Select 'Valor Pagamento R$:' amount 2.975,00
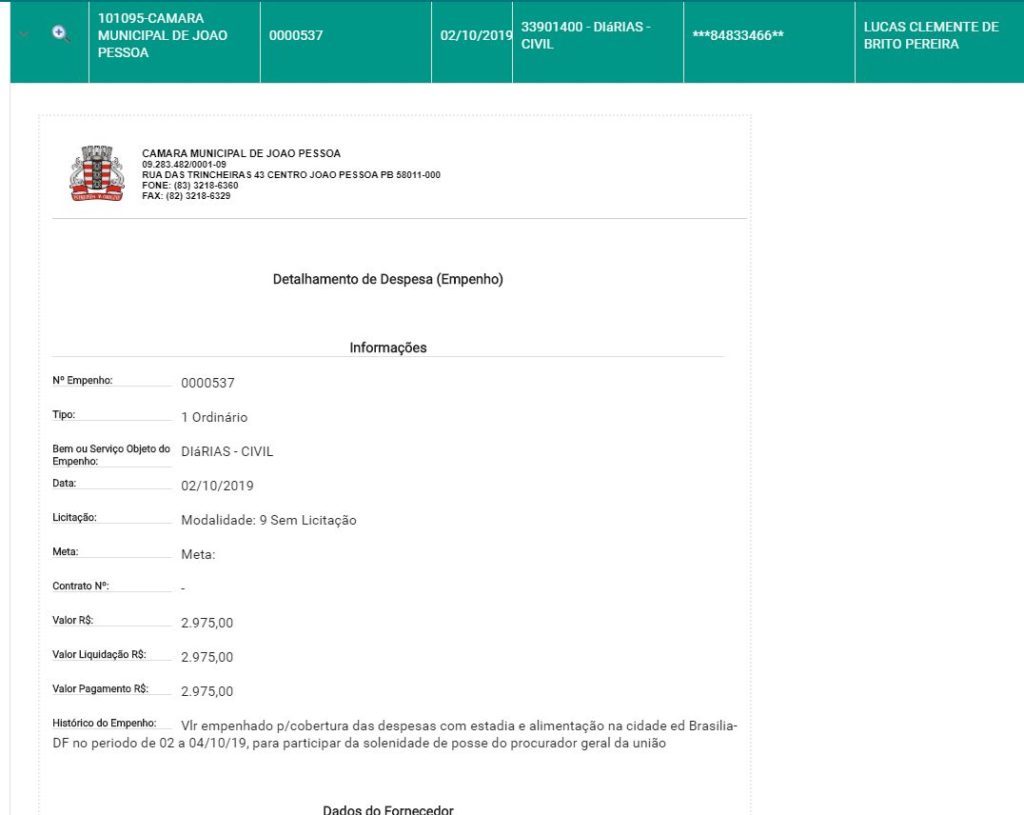Image resolution: width=1024 pixels, height=815 pixels. point(207,692)
